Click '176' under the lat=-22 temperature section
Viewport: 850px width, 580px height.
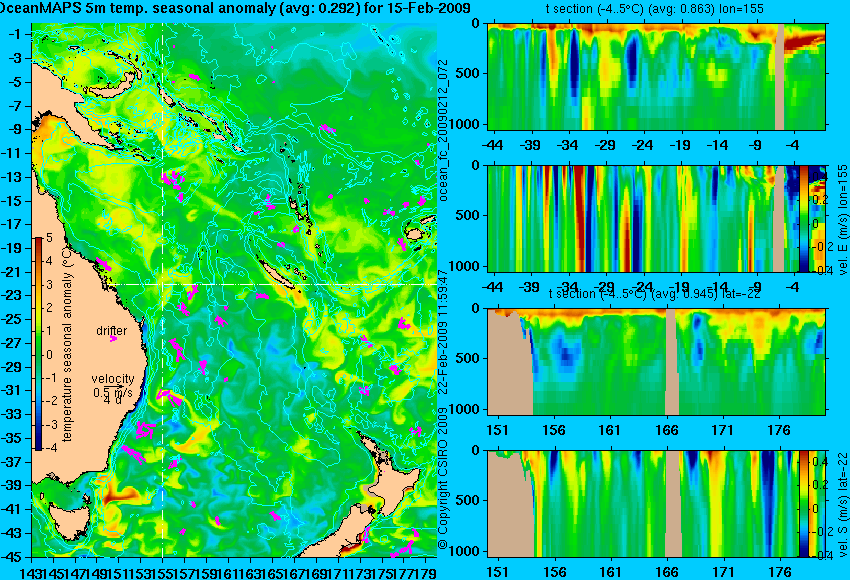(780, 430)
